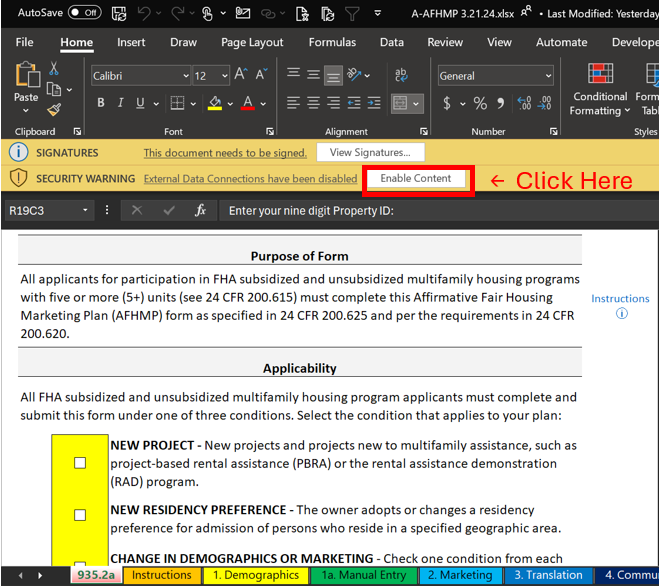This screenshot has height=586, width=659.
Task: Toggle the AutoSave switch
Action: point(84,13)
